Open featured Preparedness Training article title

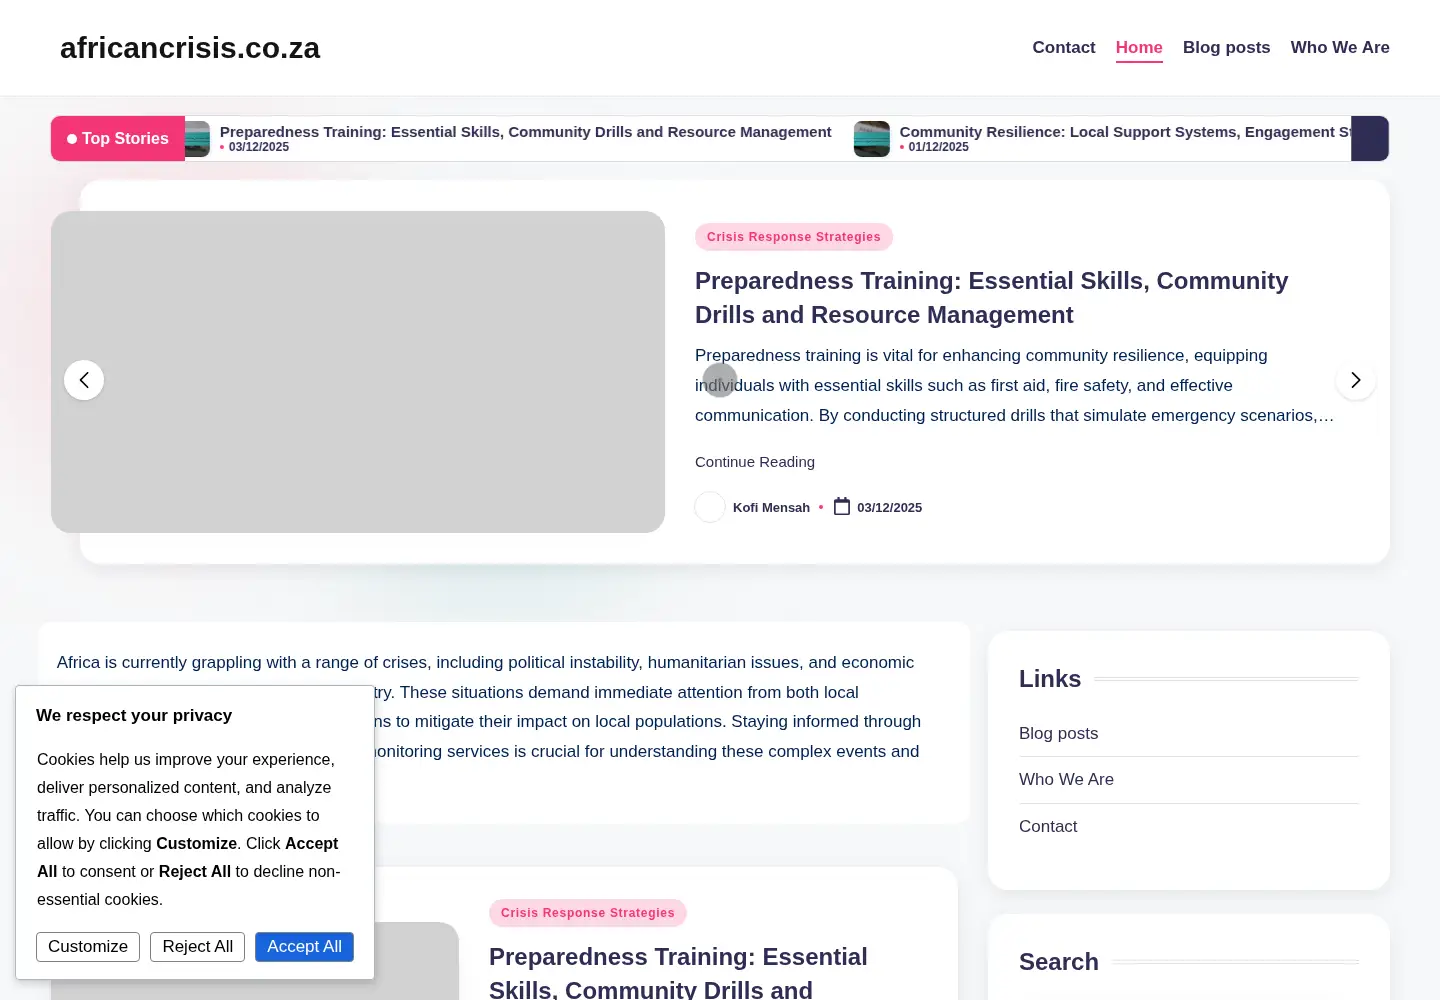click(991, 298)
